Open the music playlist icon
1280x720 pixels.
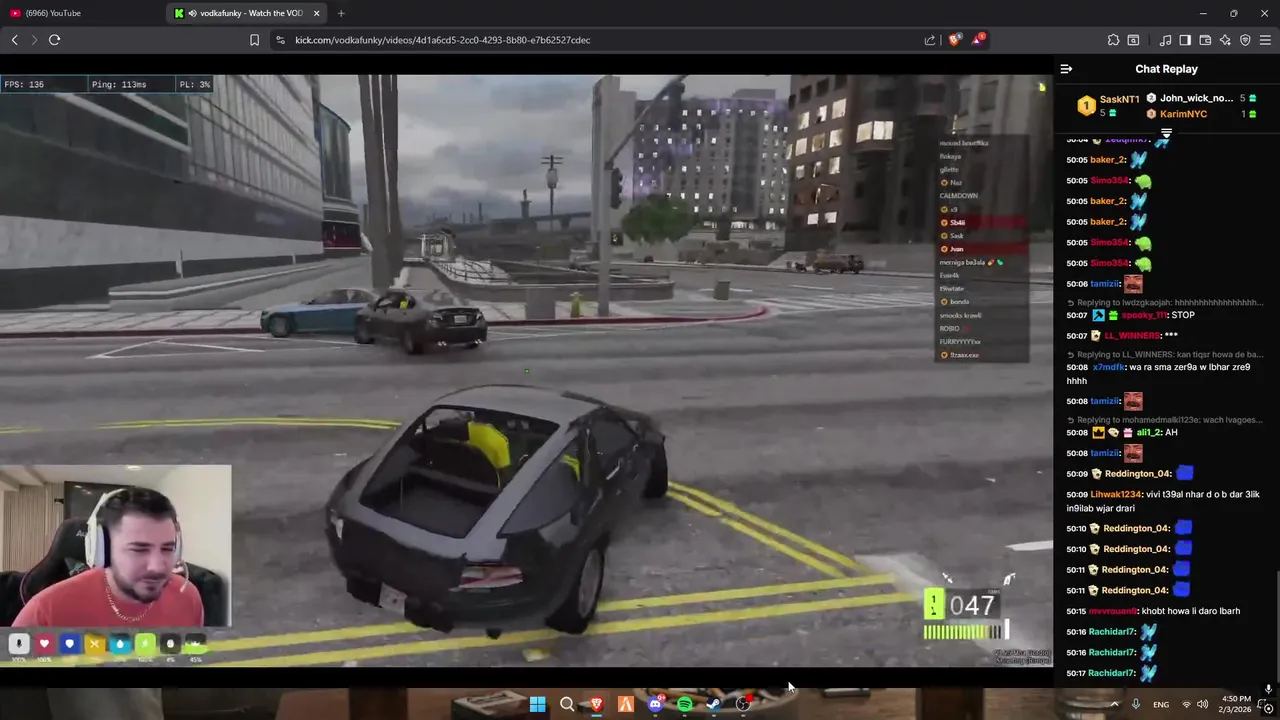1165,40
